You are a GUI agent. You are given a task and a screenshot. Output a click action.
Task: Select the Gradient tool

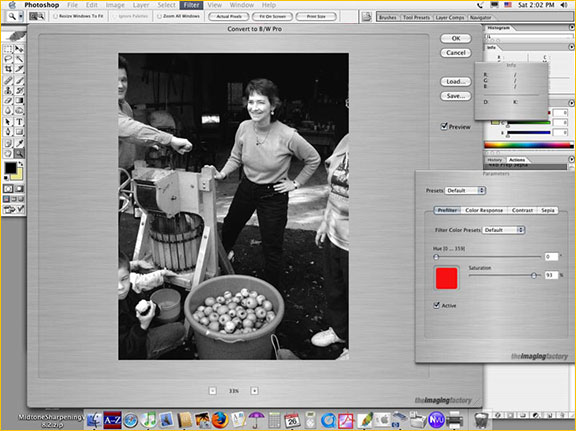tap(19, 100)
